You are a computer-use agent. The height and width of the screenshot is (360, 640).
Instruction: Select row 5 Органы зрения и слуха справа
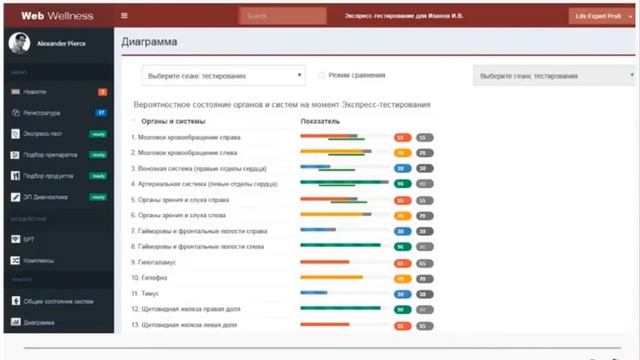(180, 200)
